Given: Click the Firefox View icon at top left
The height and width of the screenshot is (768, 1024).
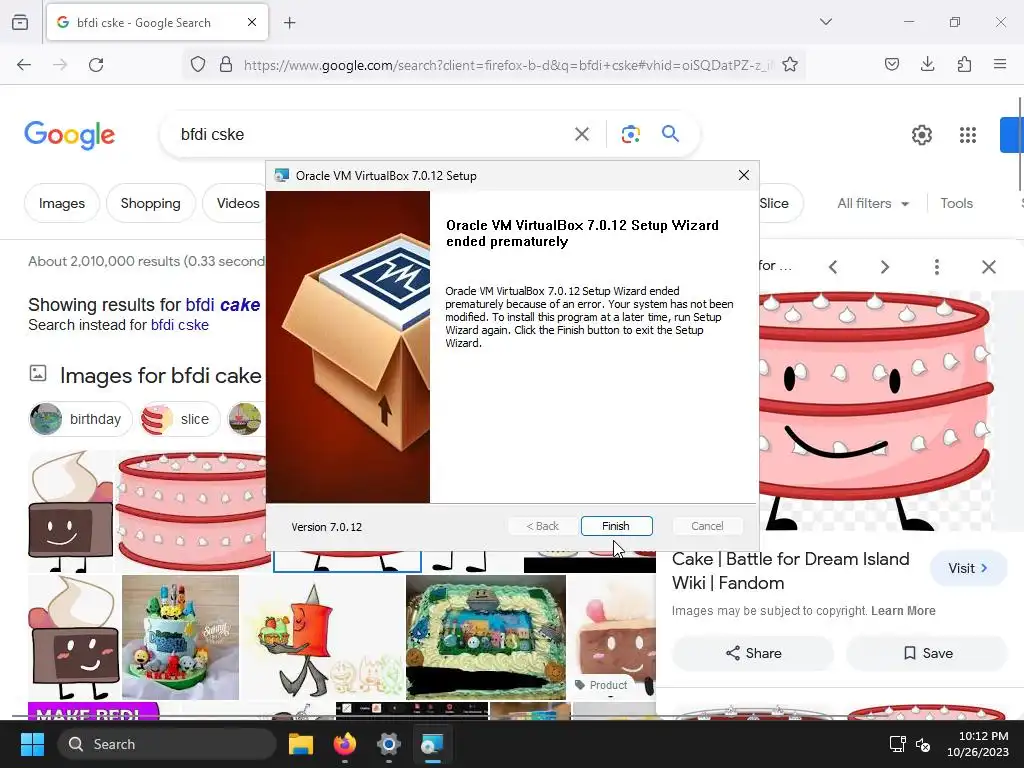Looking at the screenshot, I should [20, 22].
